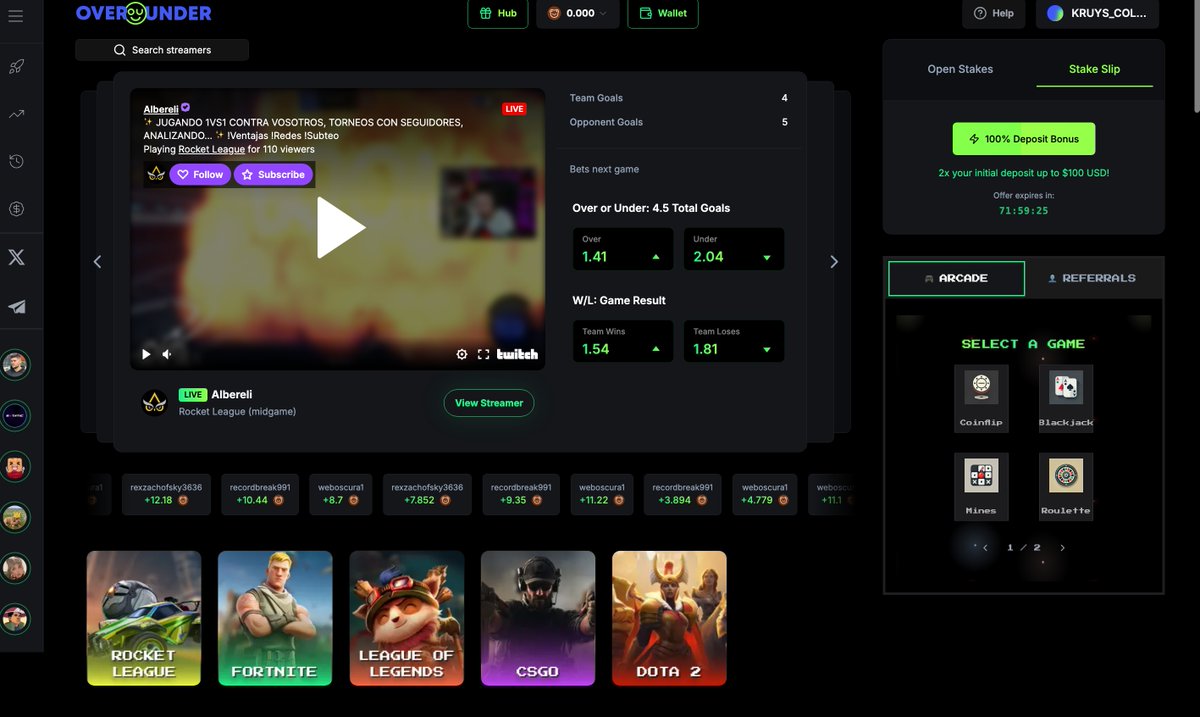
Task: Open the Coinflip arcade game
Action: pyautogui.click(x=981, y=398)
